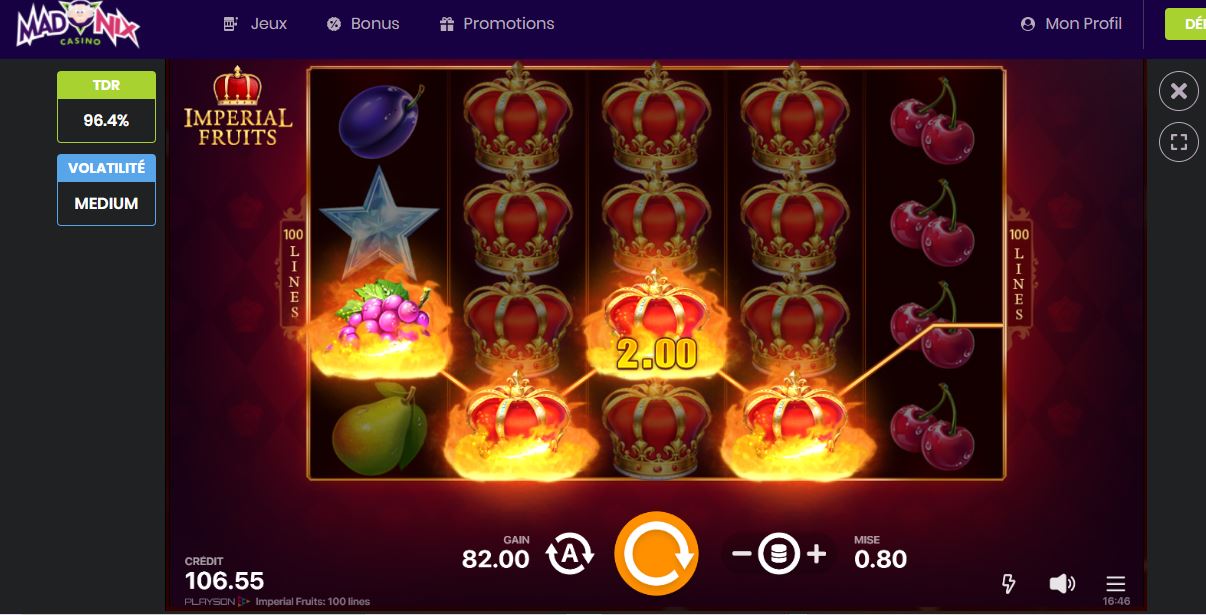Click the Imperial Fruits crown logo

(238, 106)
